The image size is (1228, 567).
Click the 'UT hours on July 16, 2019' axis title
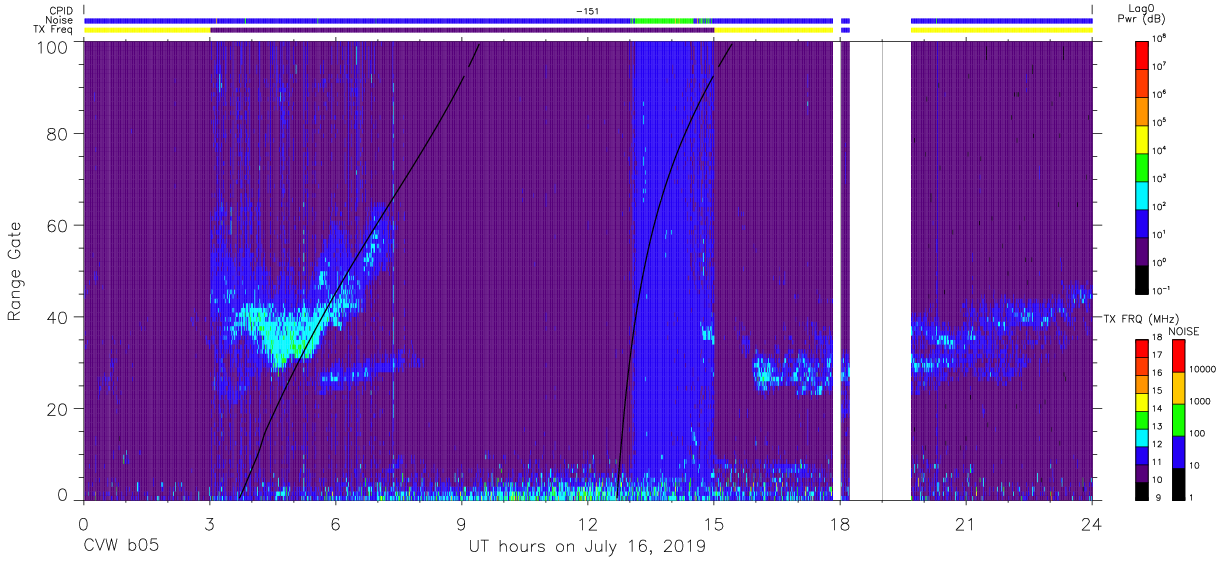[x=588, y=547]
